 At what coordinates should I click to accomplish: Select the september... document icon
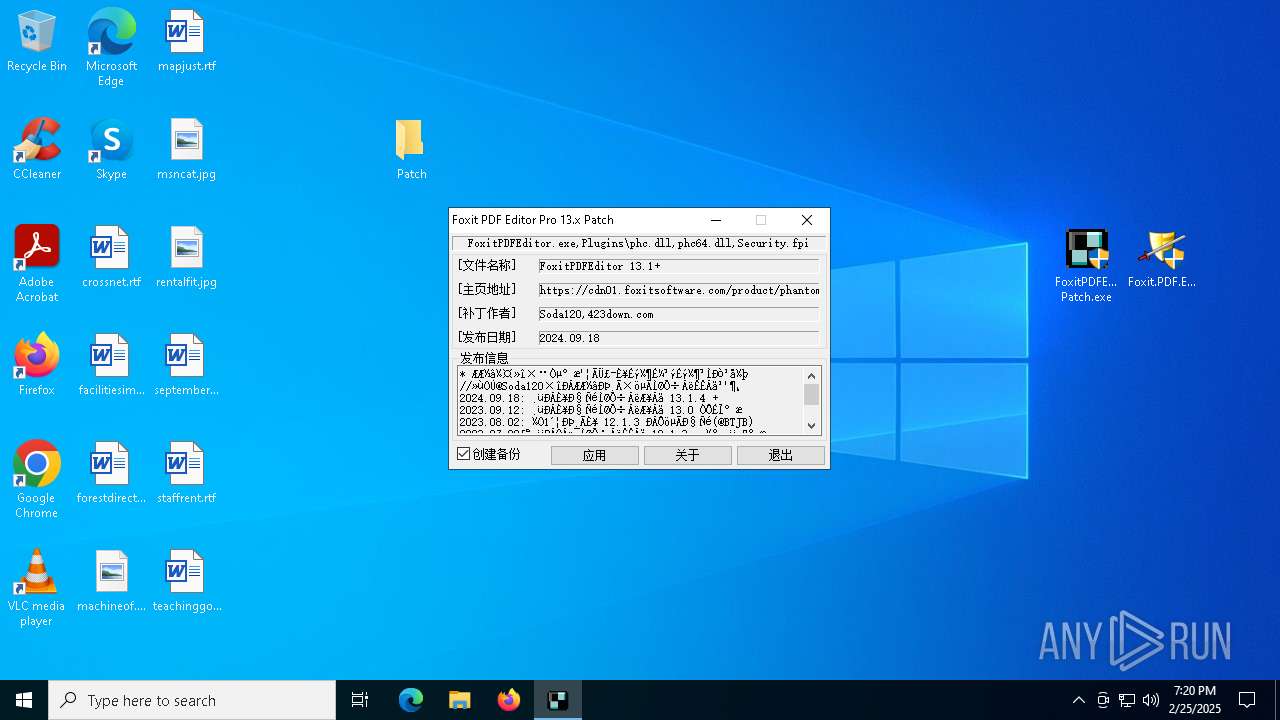pos(186,366)
